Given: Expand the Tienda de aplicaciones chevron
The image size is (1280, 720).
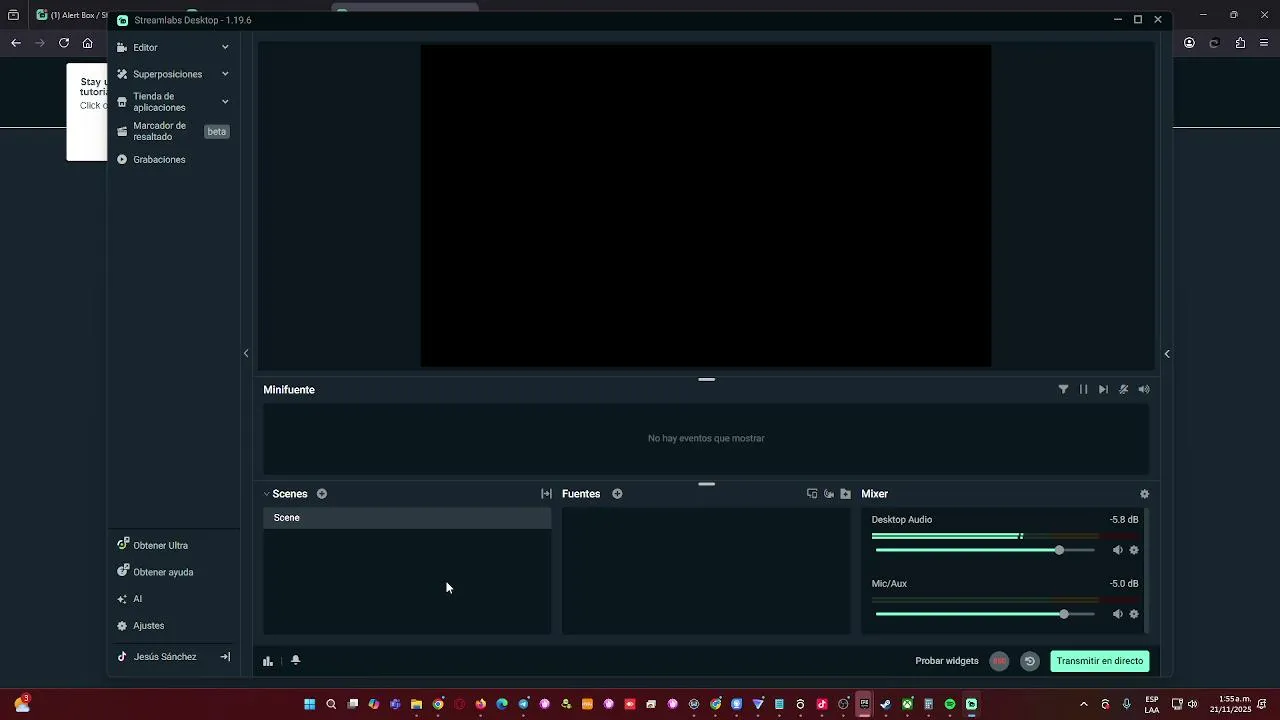Looking at the screenshot, I should pyautogui.click(x=225, y=101).
